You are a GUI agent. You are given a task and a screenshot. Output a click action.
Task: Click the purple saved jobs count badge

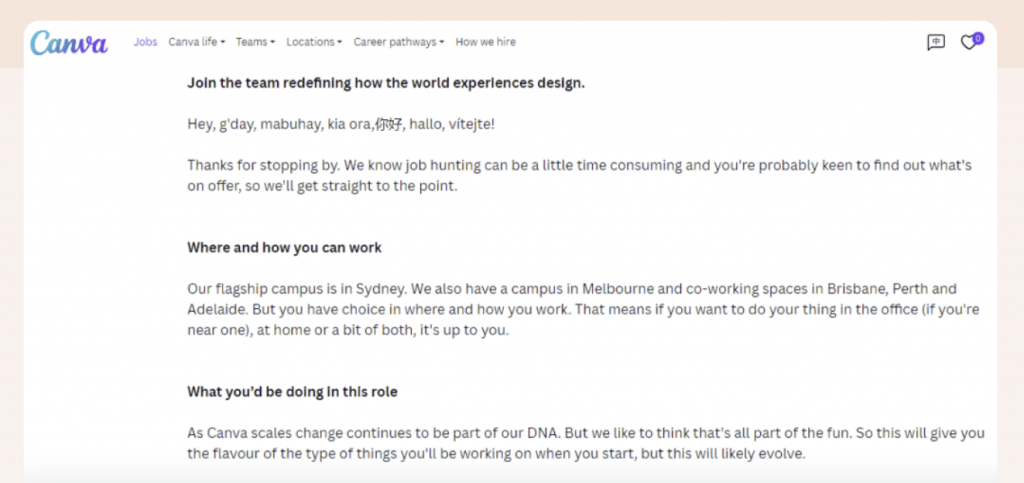tap(977, 37)
